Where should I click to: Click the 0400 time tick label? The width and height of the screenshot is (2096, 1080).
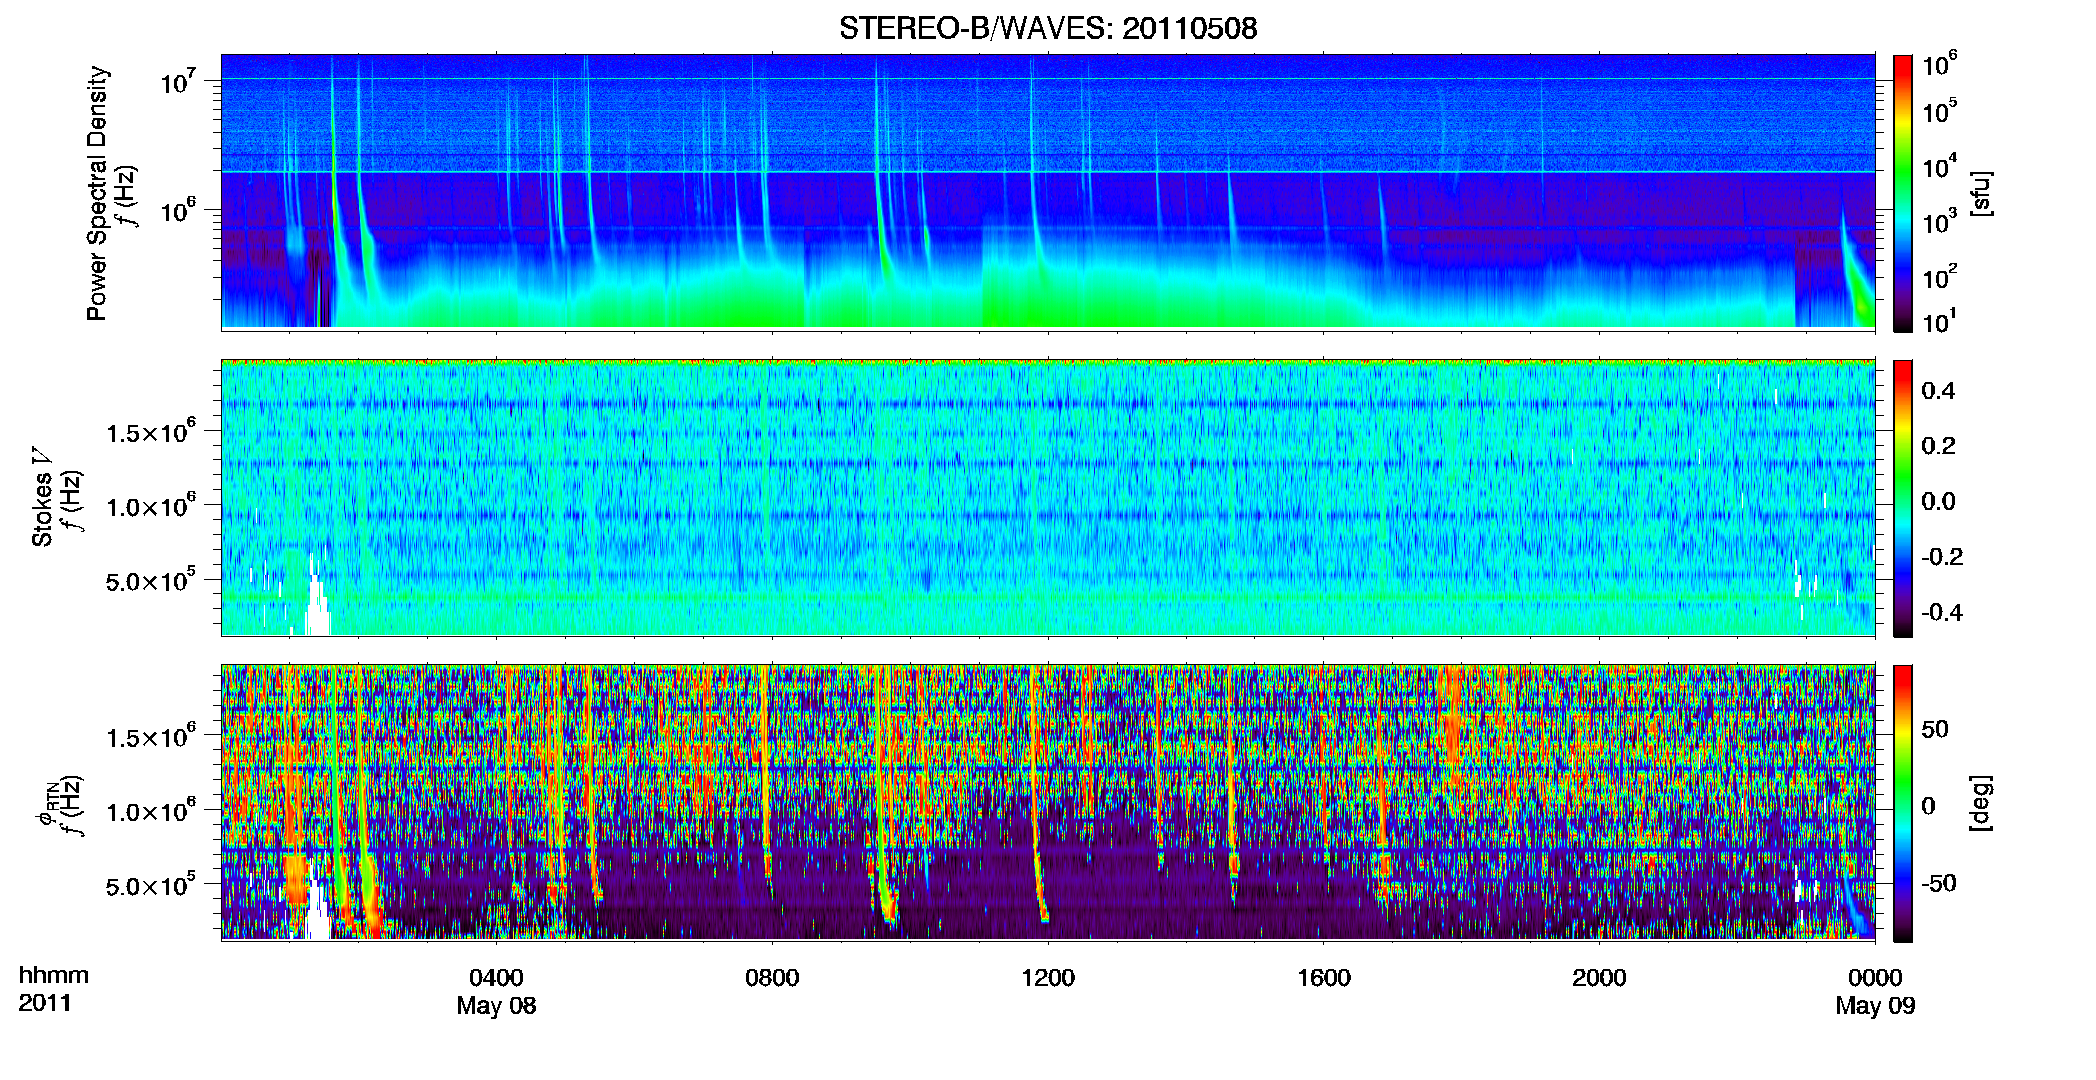coord(497,978)
